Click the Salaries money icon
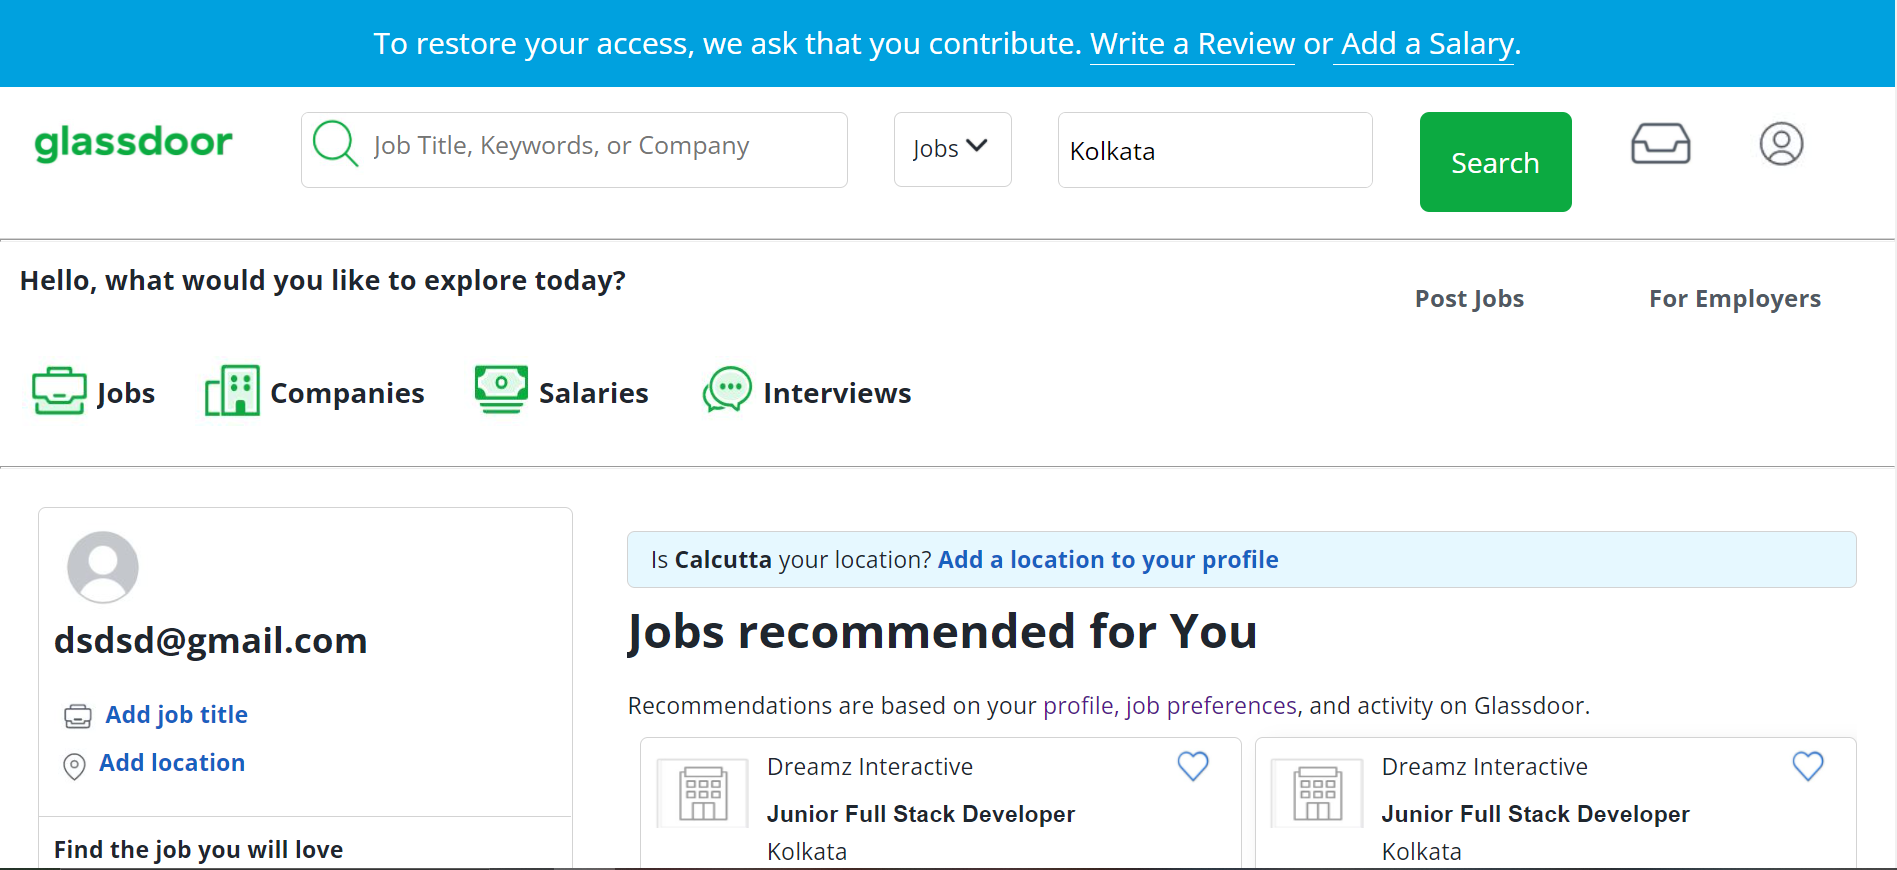Image resolution: width=1897 pixels, height=870 pixels. point(501,390)
